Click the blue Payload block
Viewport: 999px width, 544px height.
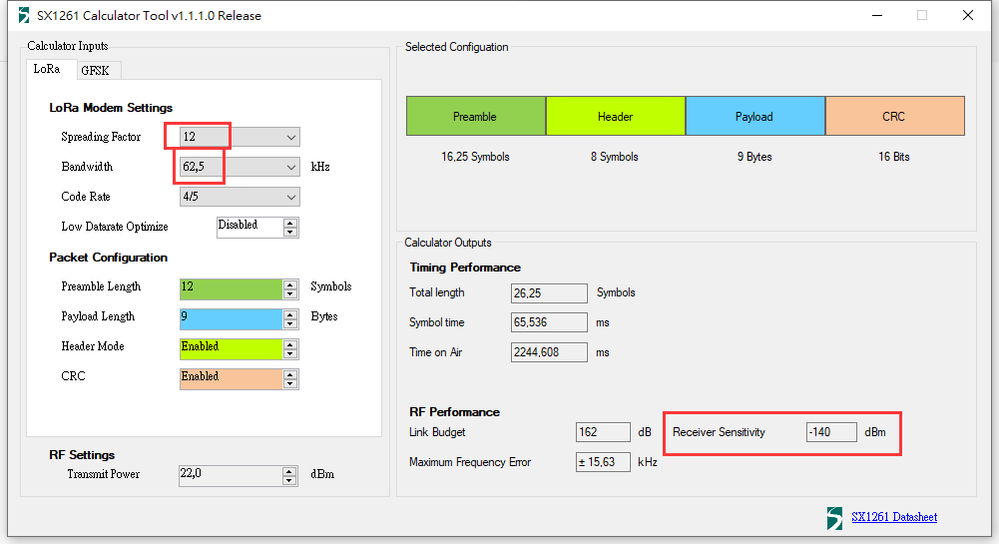[x=755, y=116]
